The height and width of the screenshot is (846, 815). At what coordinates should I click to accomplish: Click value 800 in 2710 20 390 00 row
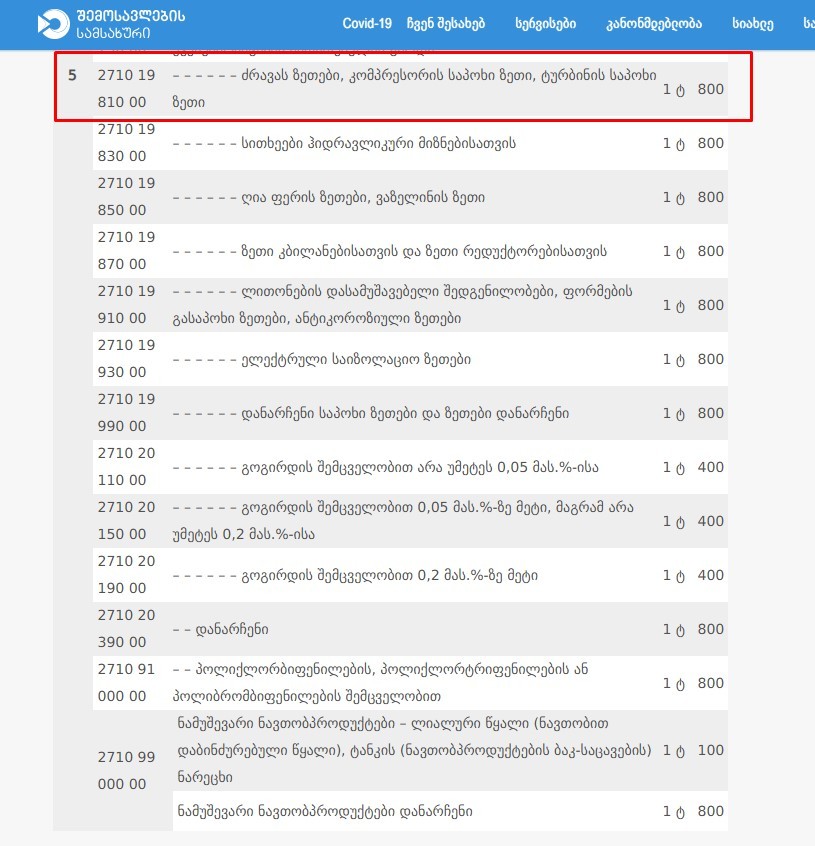710,629
